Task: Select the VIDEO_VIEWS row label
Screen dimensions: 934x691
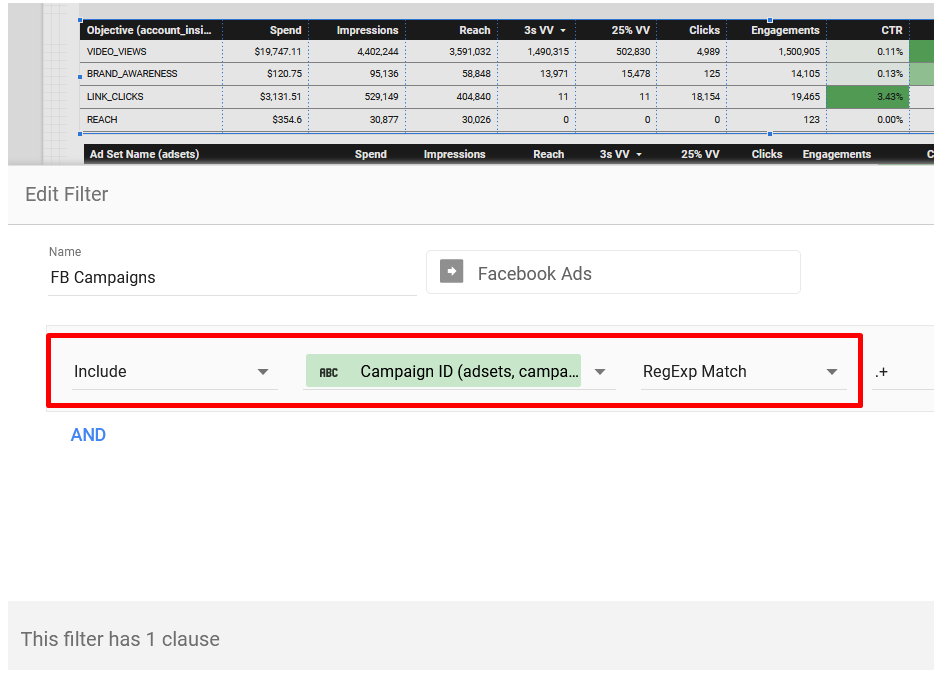Action: [x=116, y=51]
